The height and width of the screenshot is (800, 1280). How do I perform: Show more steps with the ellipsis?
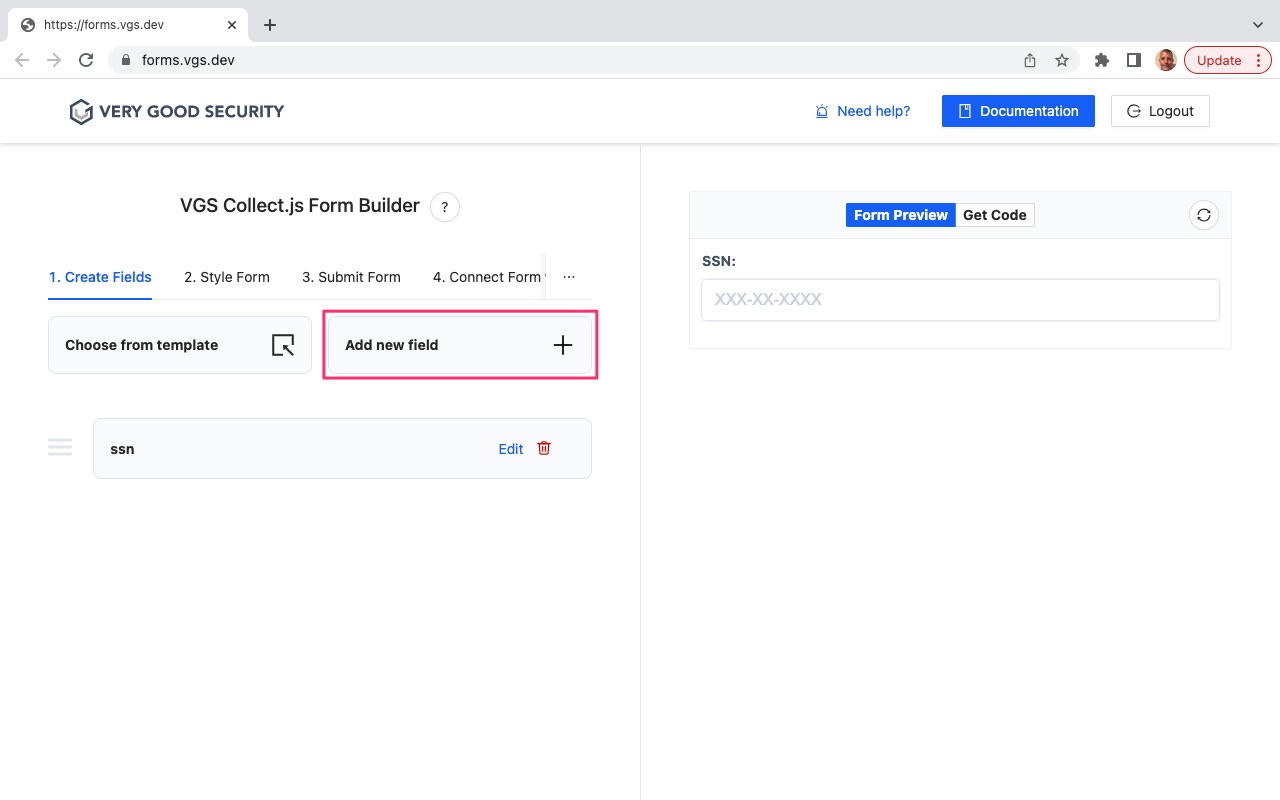569,277
